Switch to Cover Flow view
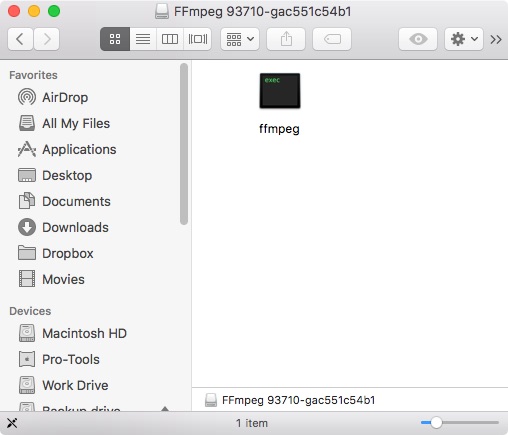This screenshot has height=435, width=508. (197, 39)
